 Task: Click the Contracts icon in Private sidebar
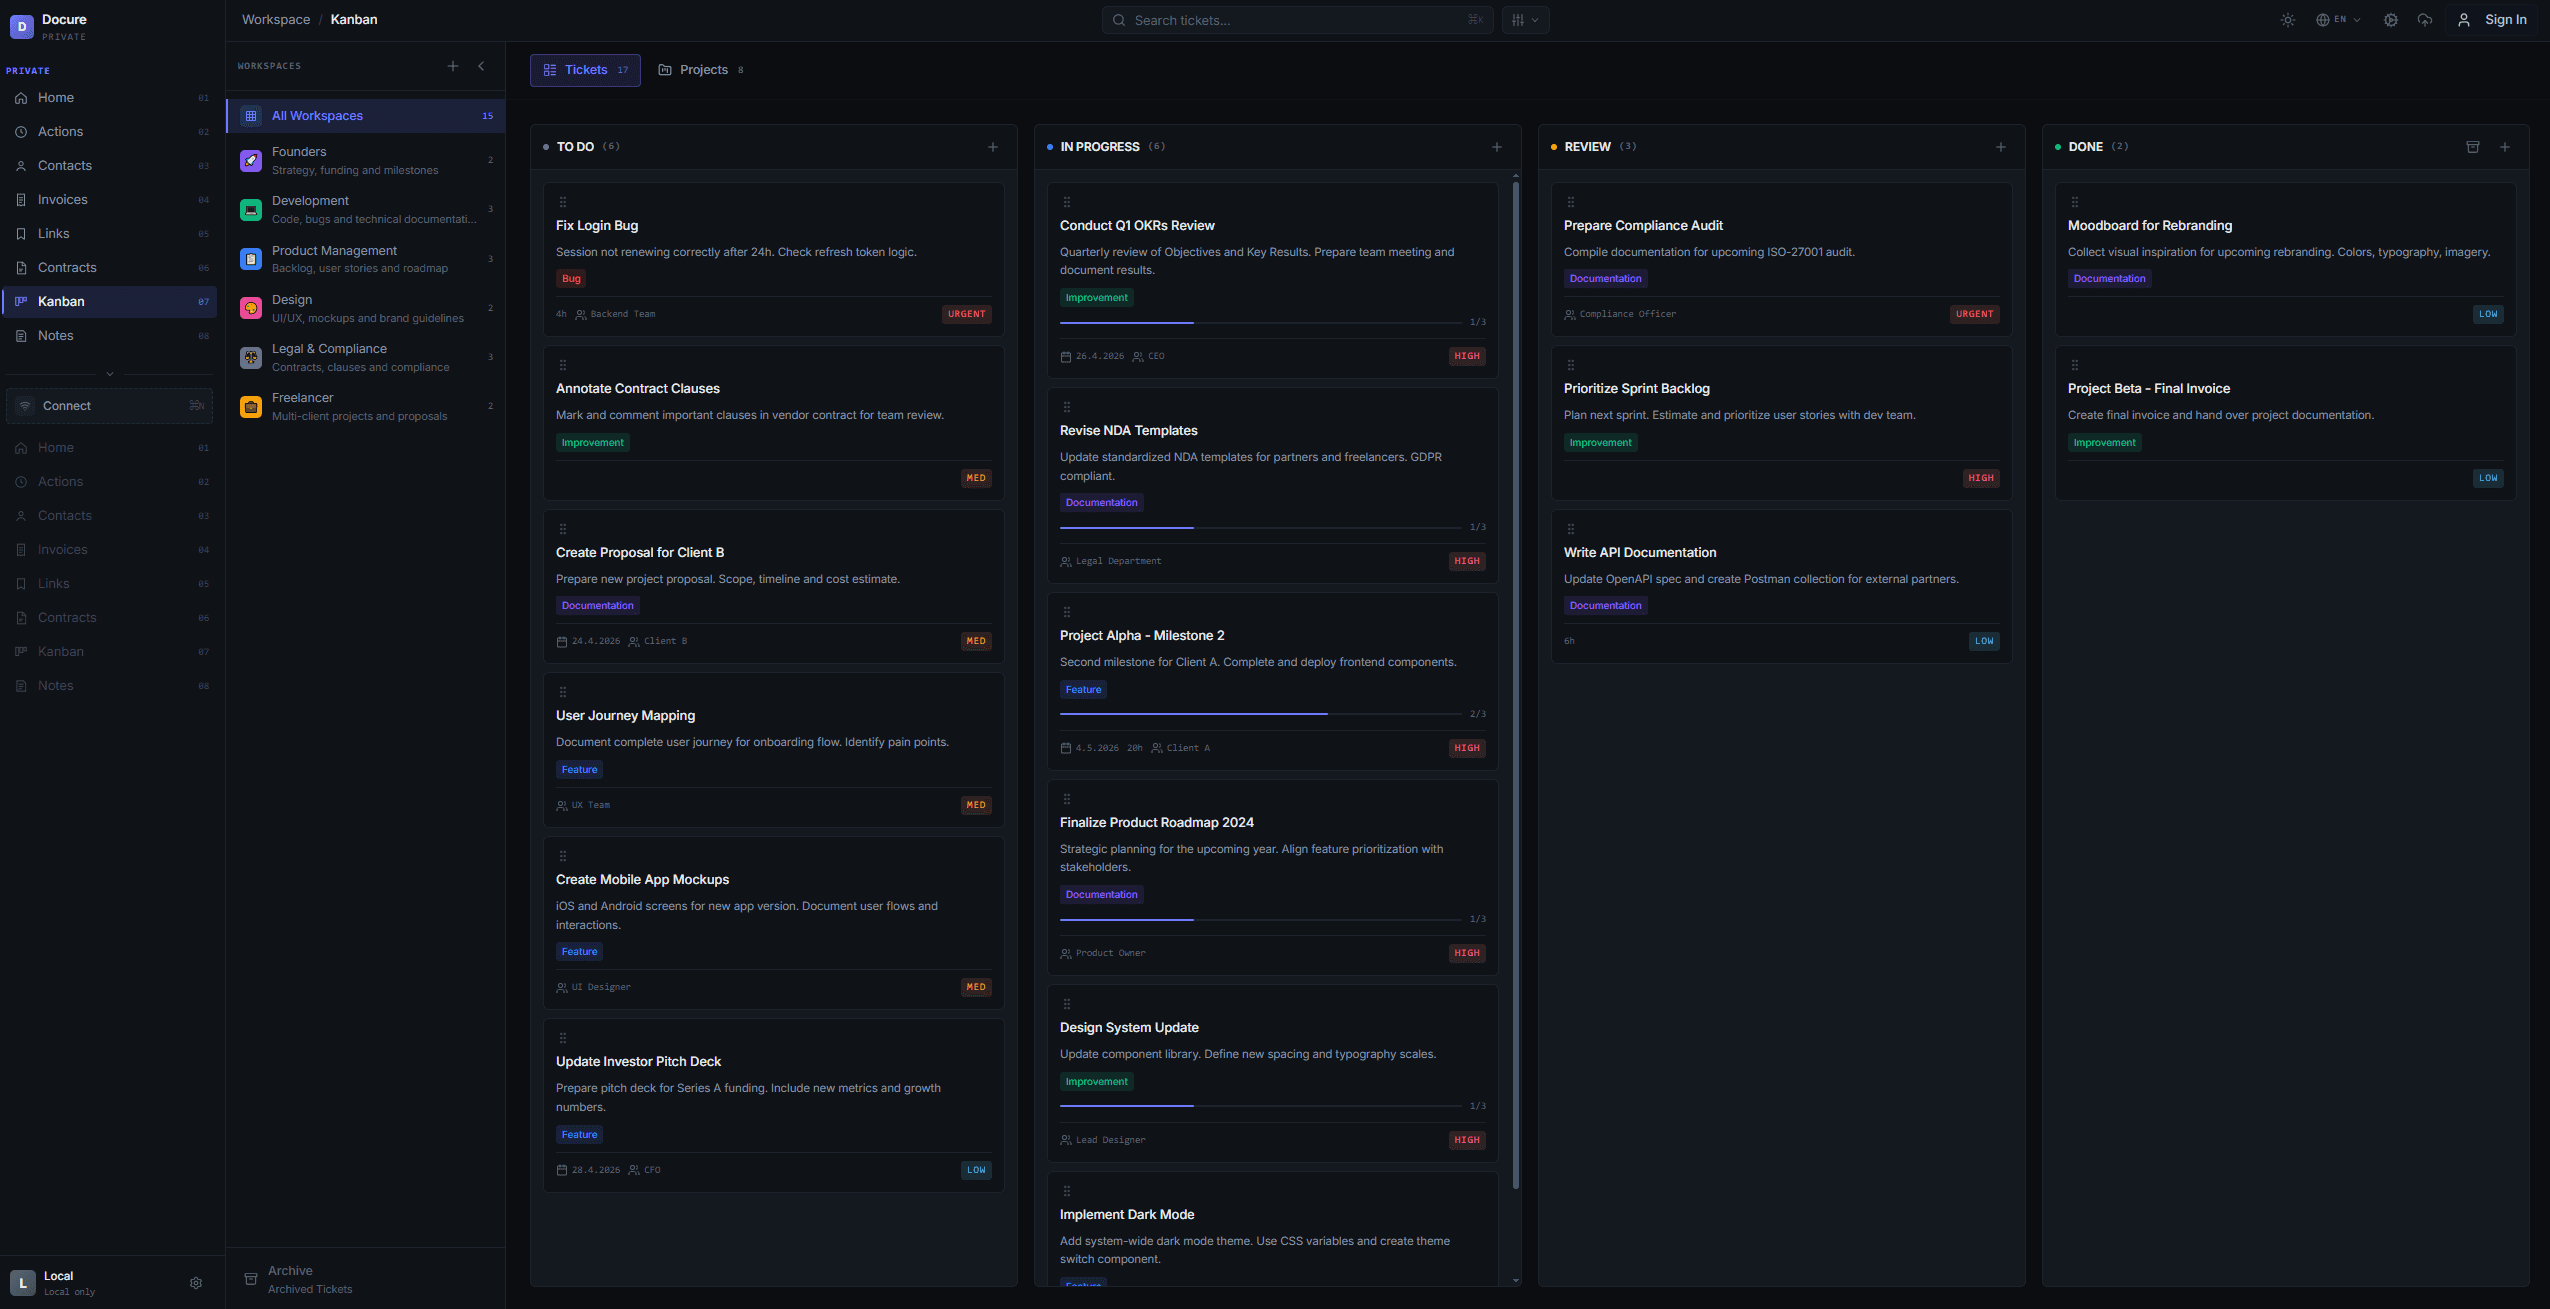(21, 268)
